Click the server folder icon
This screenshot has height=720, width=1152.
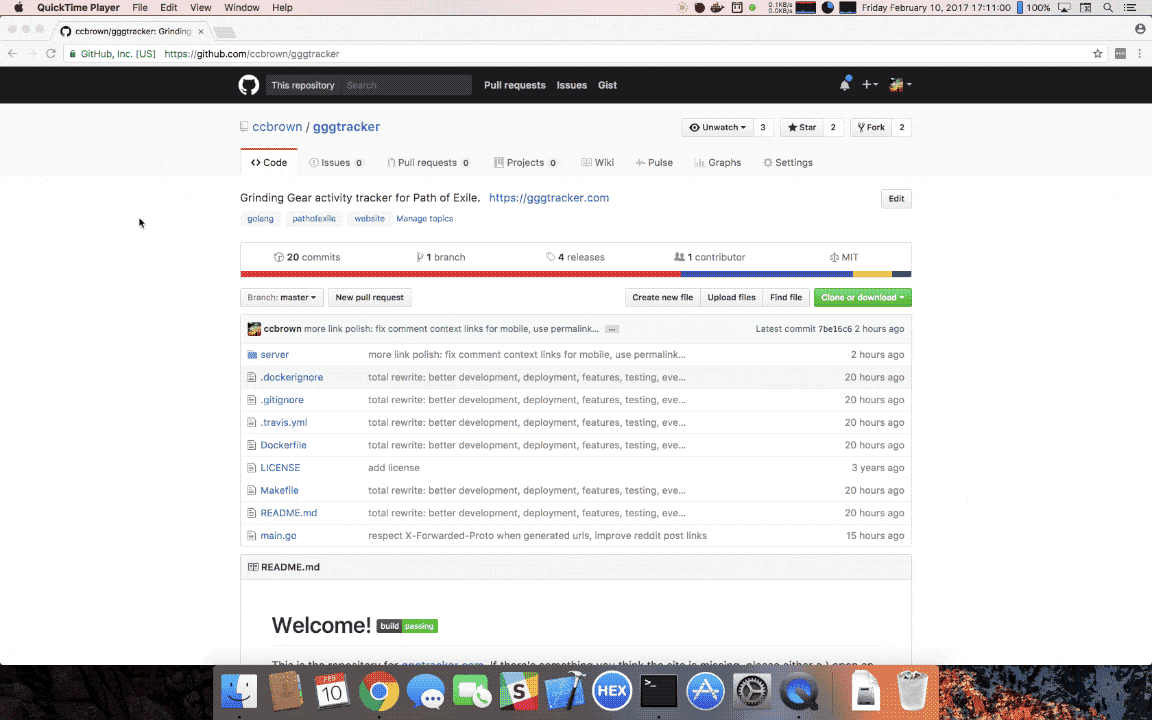252,355
